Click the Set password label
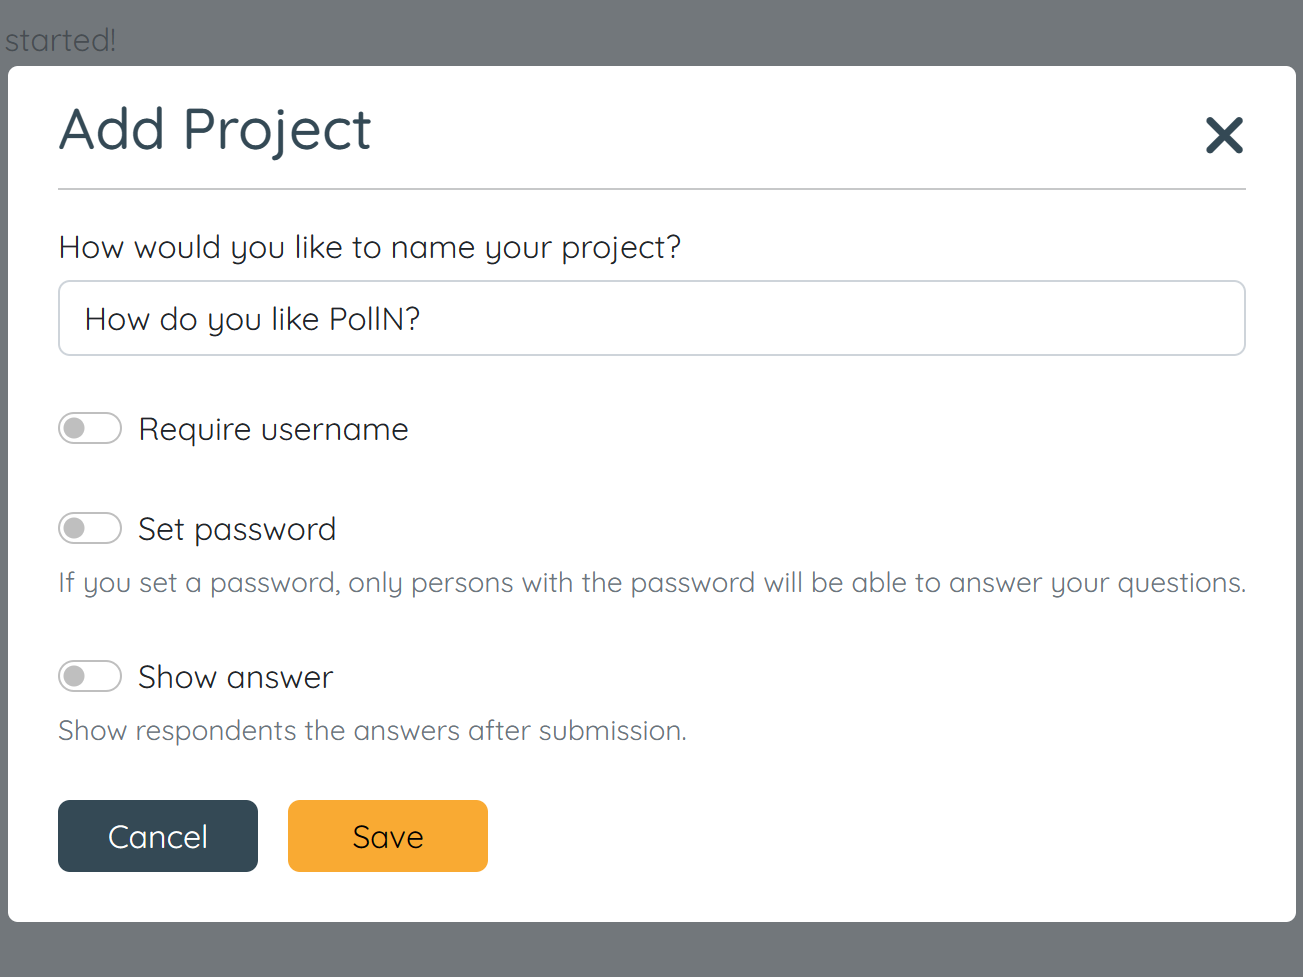Viewport: 1303px width, 977px height. click(236, 528)
